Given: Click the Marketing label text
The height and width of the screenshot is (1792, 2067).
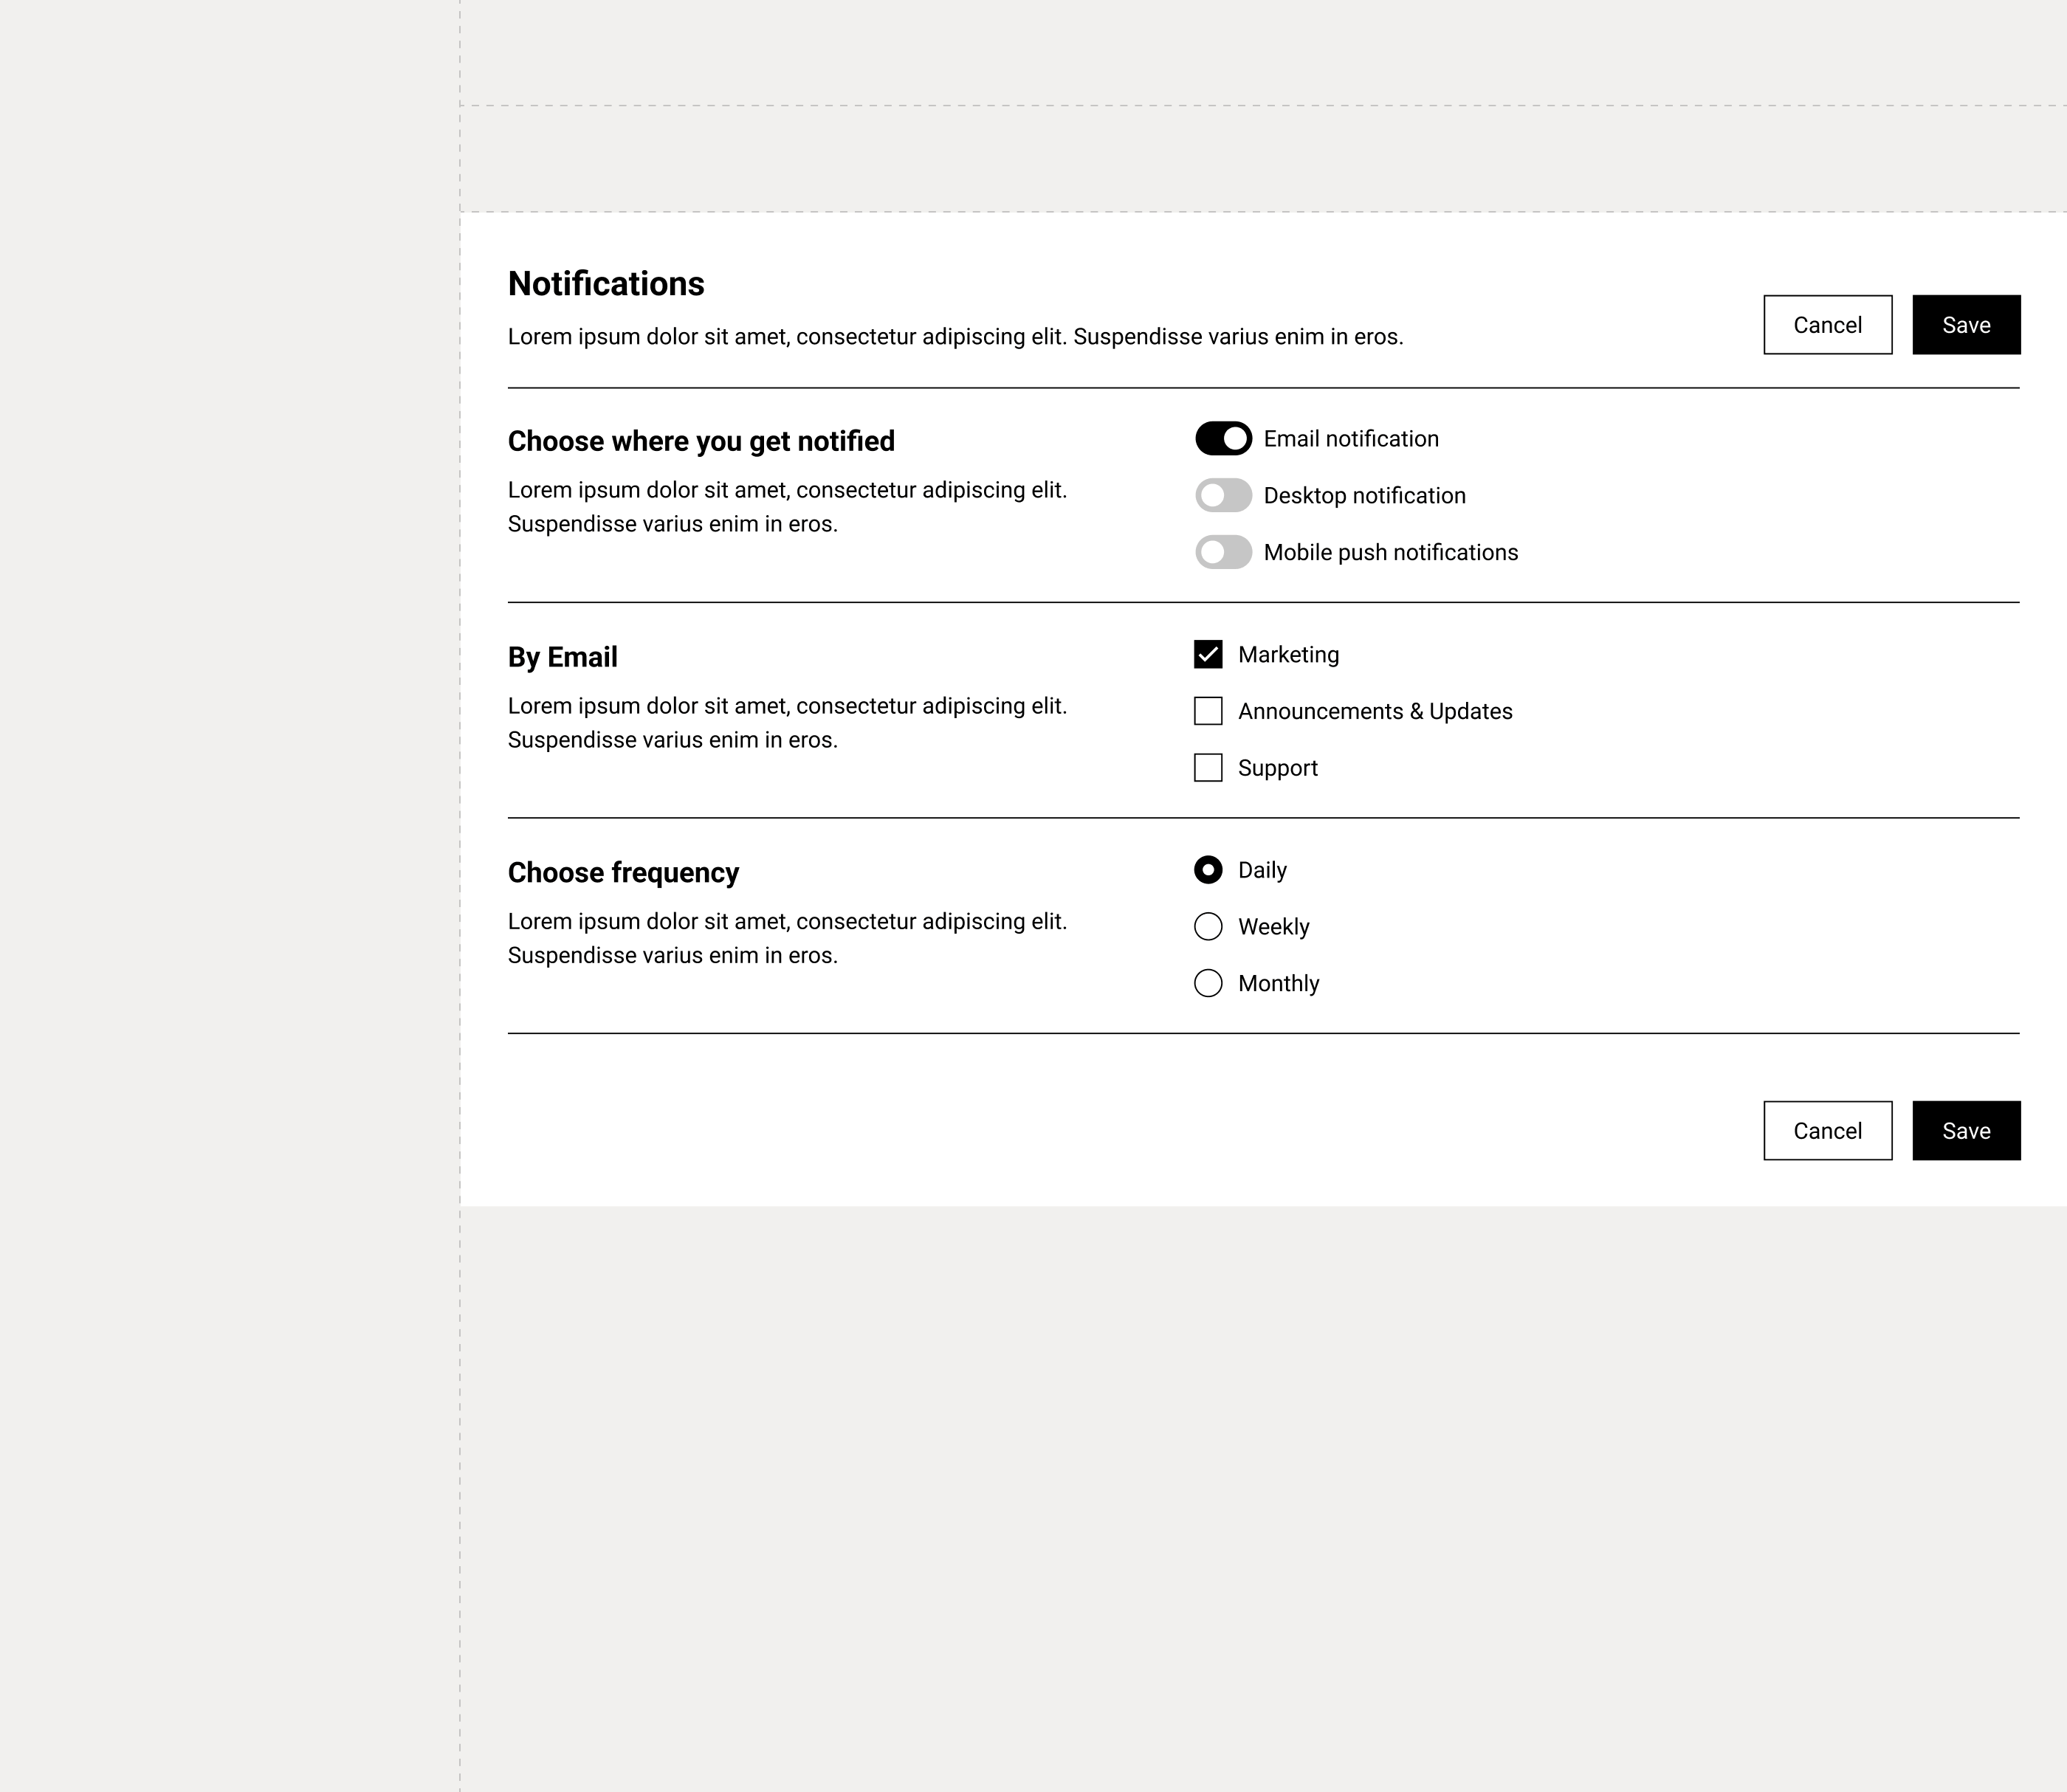Looking at the screenshot, I should tap(1289, 655).
